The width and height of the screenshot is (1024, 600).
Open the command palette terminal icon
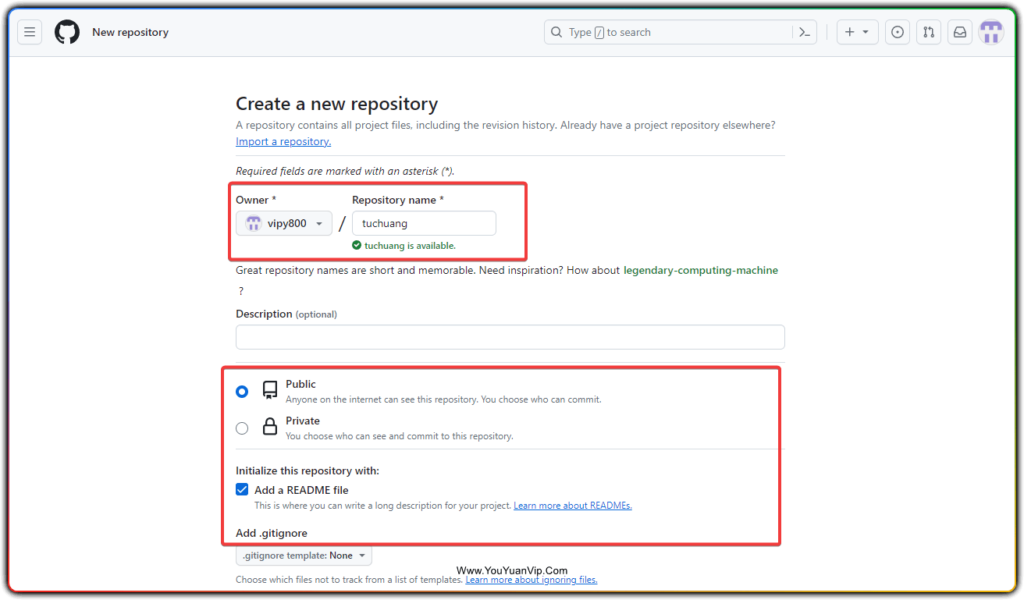804,31
